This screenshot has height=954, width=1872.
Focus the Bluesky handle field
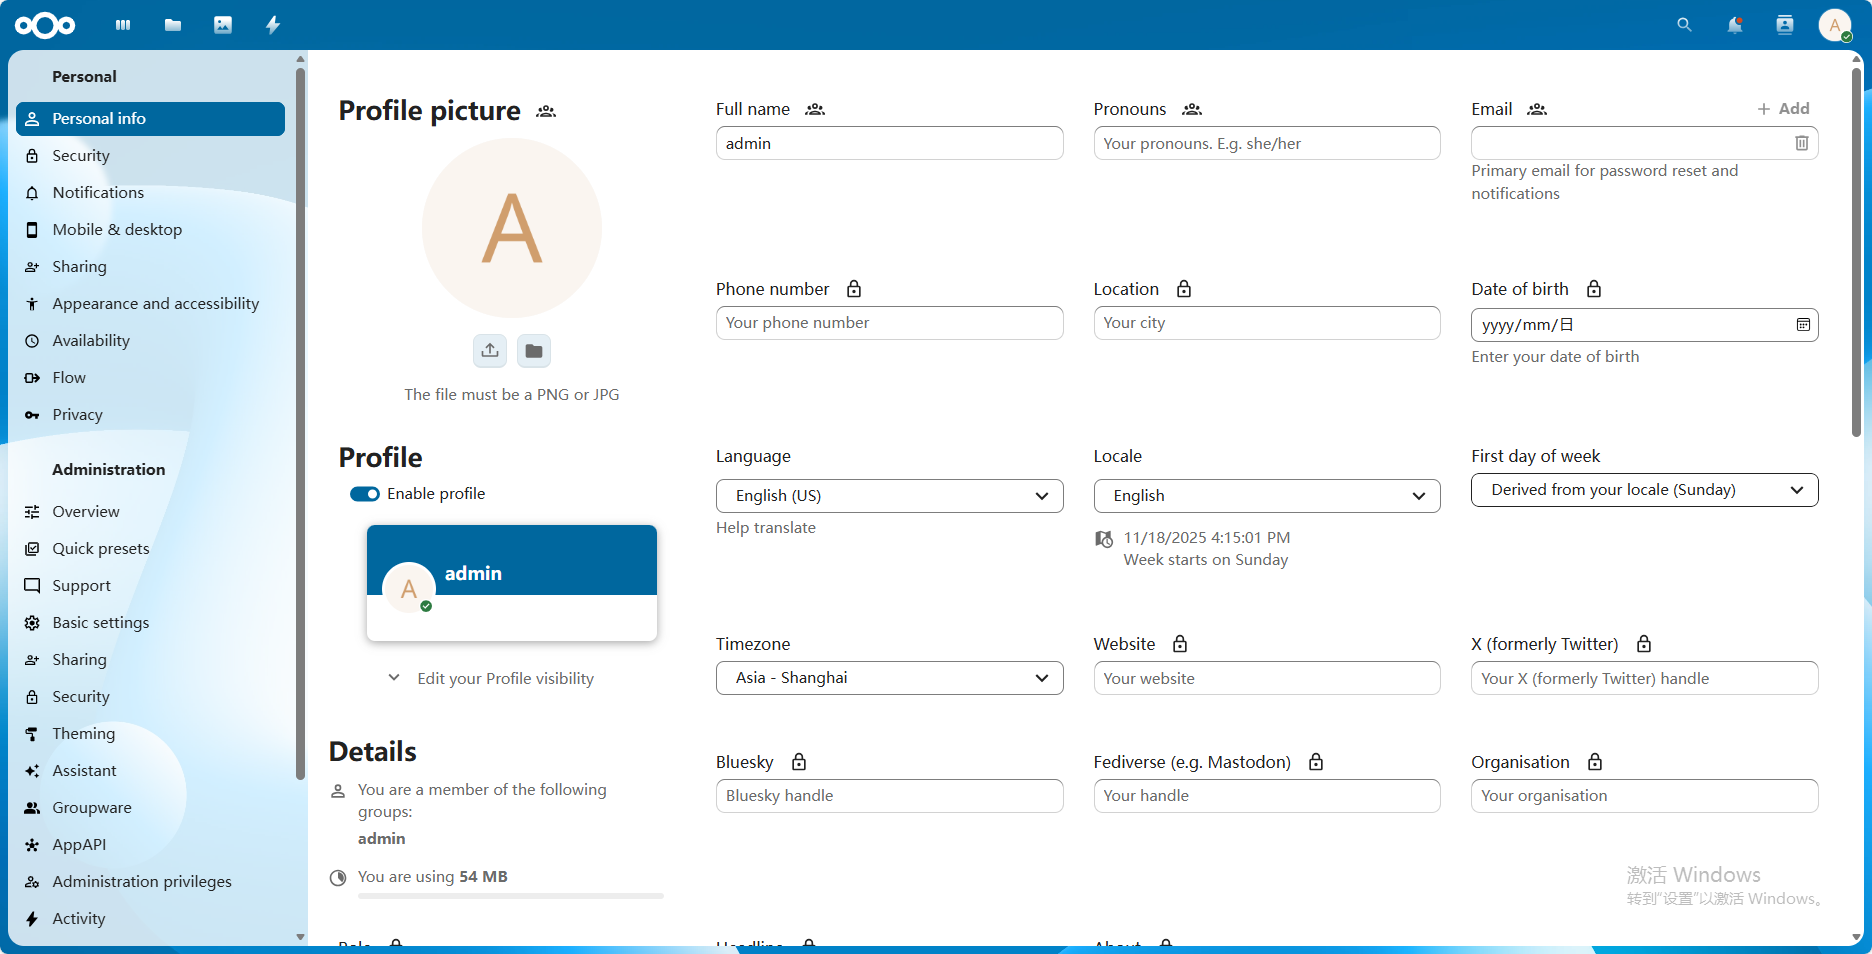pyautogui.click(x=889, y=796)
